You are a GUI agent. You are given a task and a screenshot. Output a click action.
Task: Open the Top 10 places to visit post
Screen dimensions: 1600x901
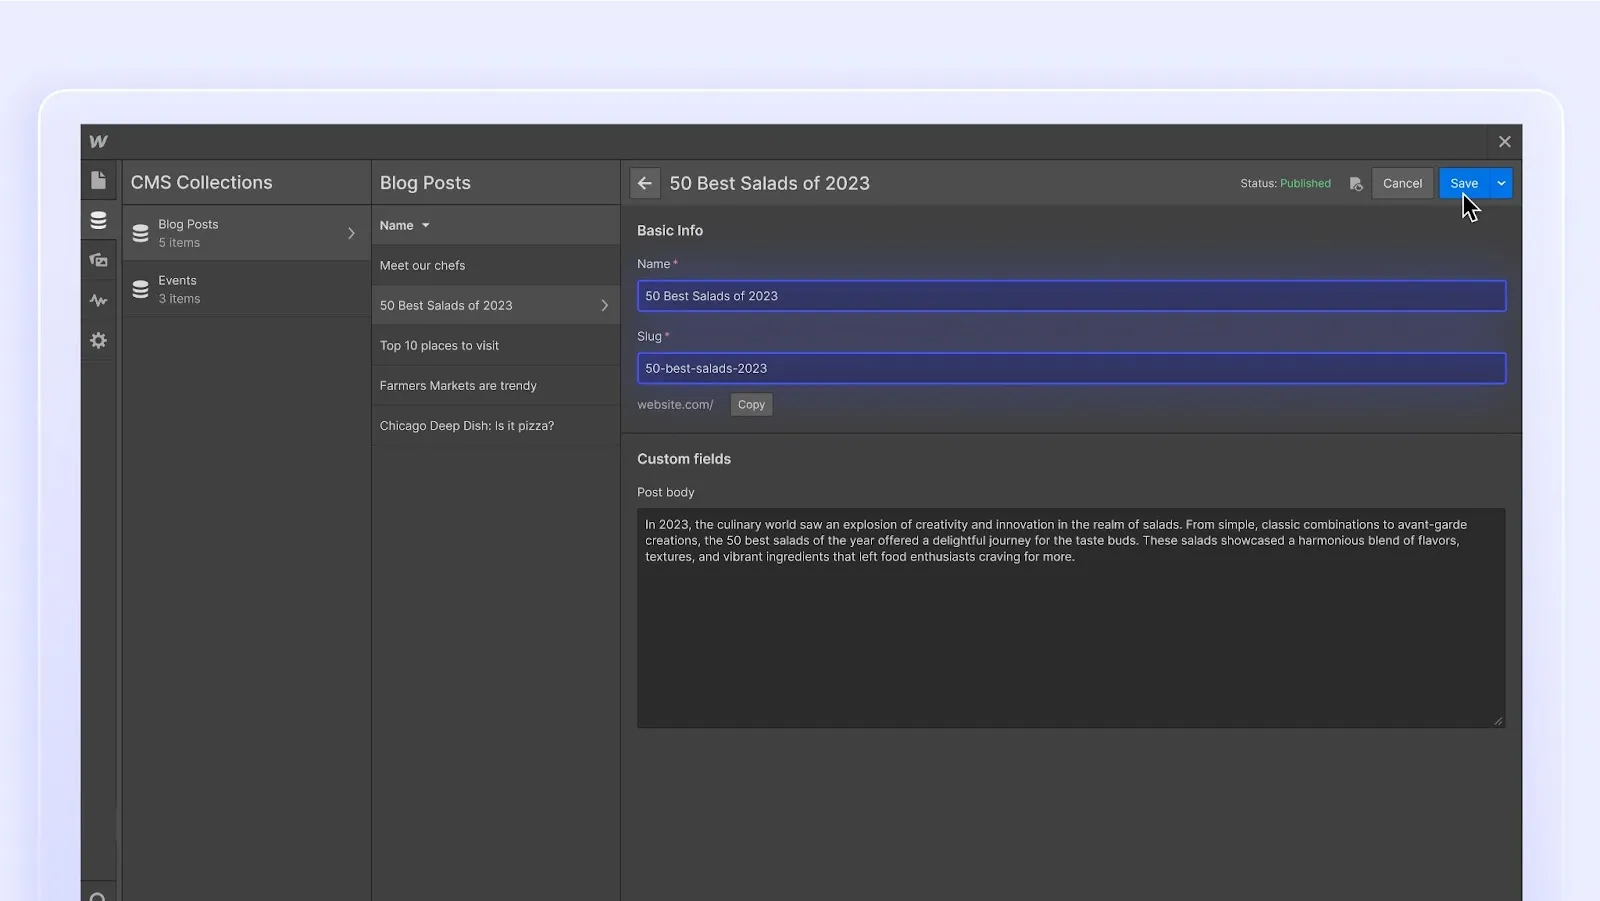tap(438, 345)
